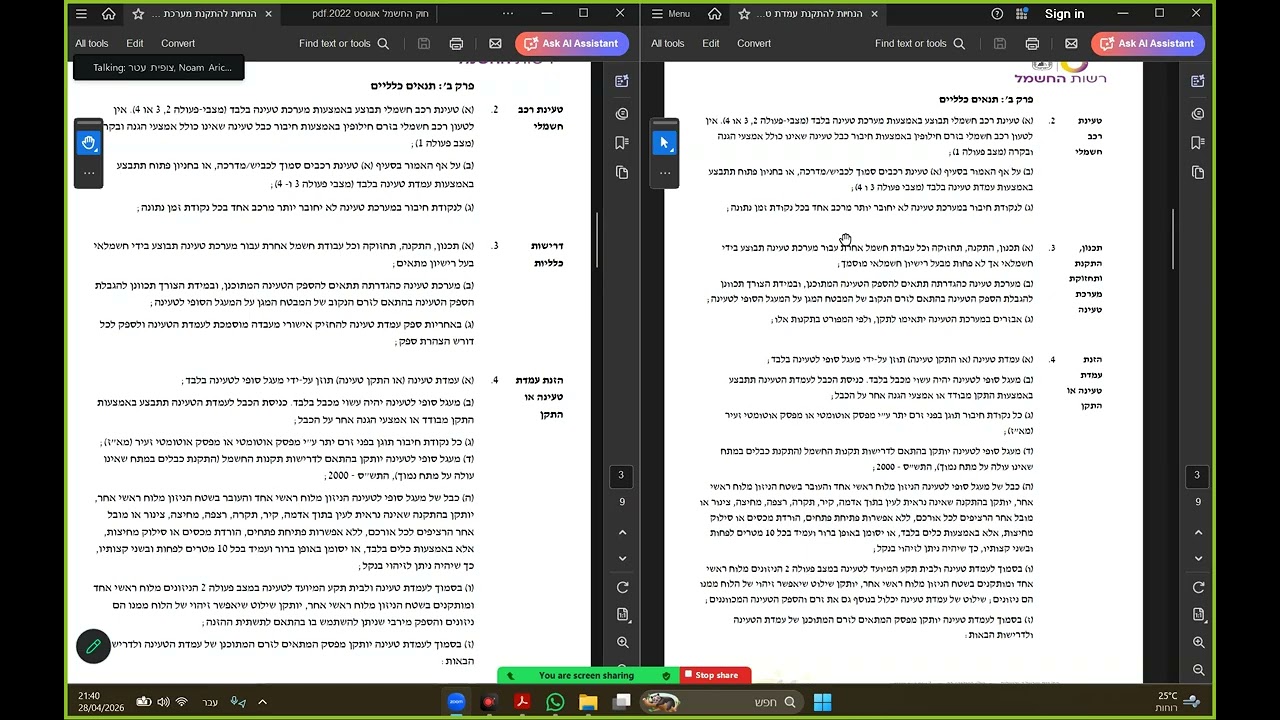The width and height of the screenshot is (1280, 720).
Task: Open Convert in right Acrobat window
Action: tap(754, 43)
